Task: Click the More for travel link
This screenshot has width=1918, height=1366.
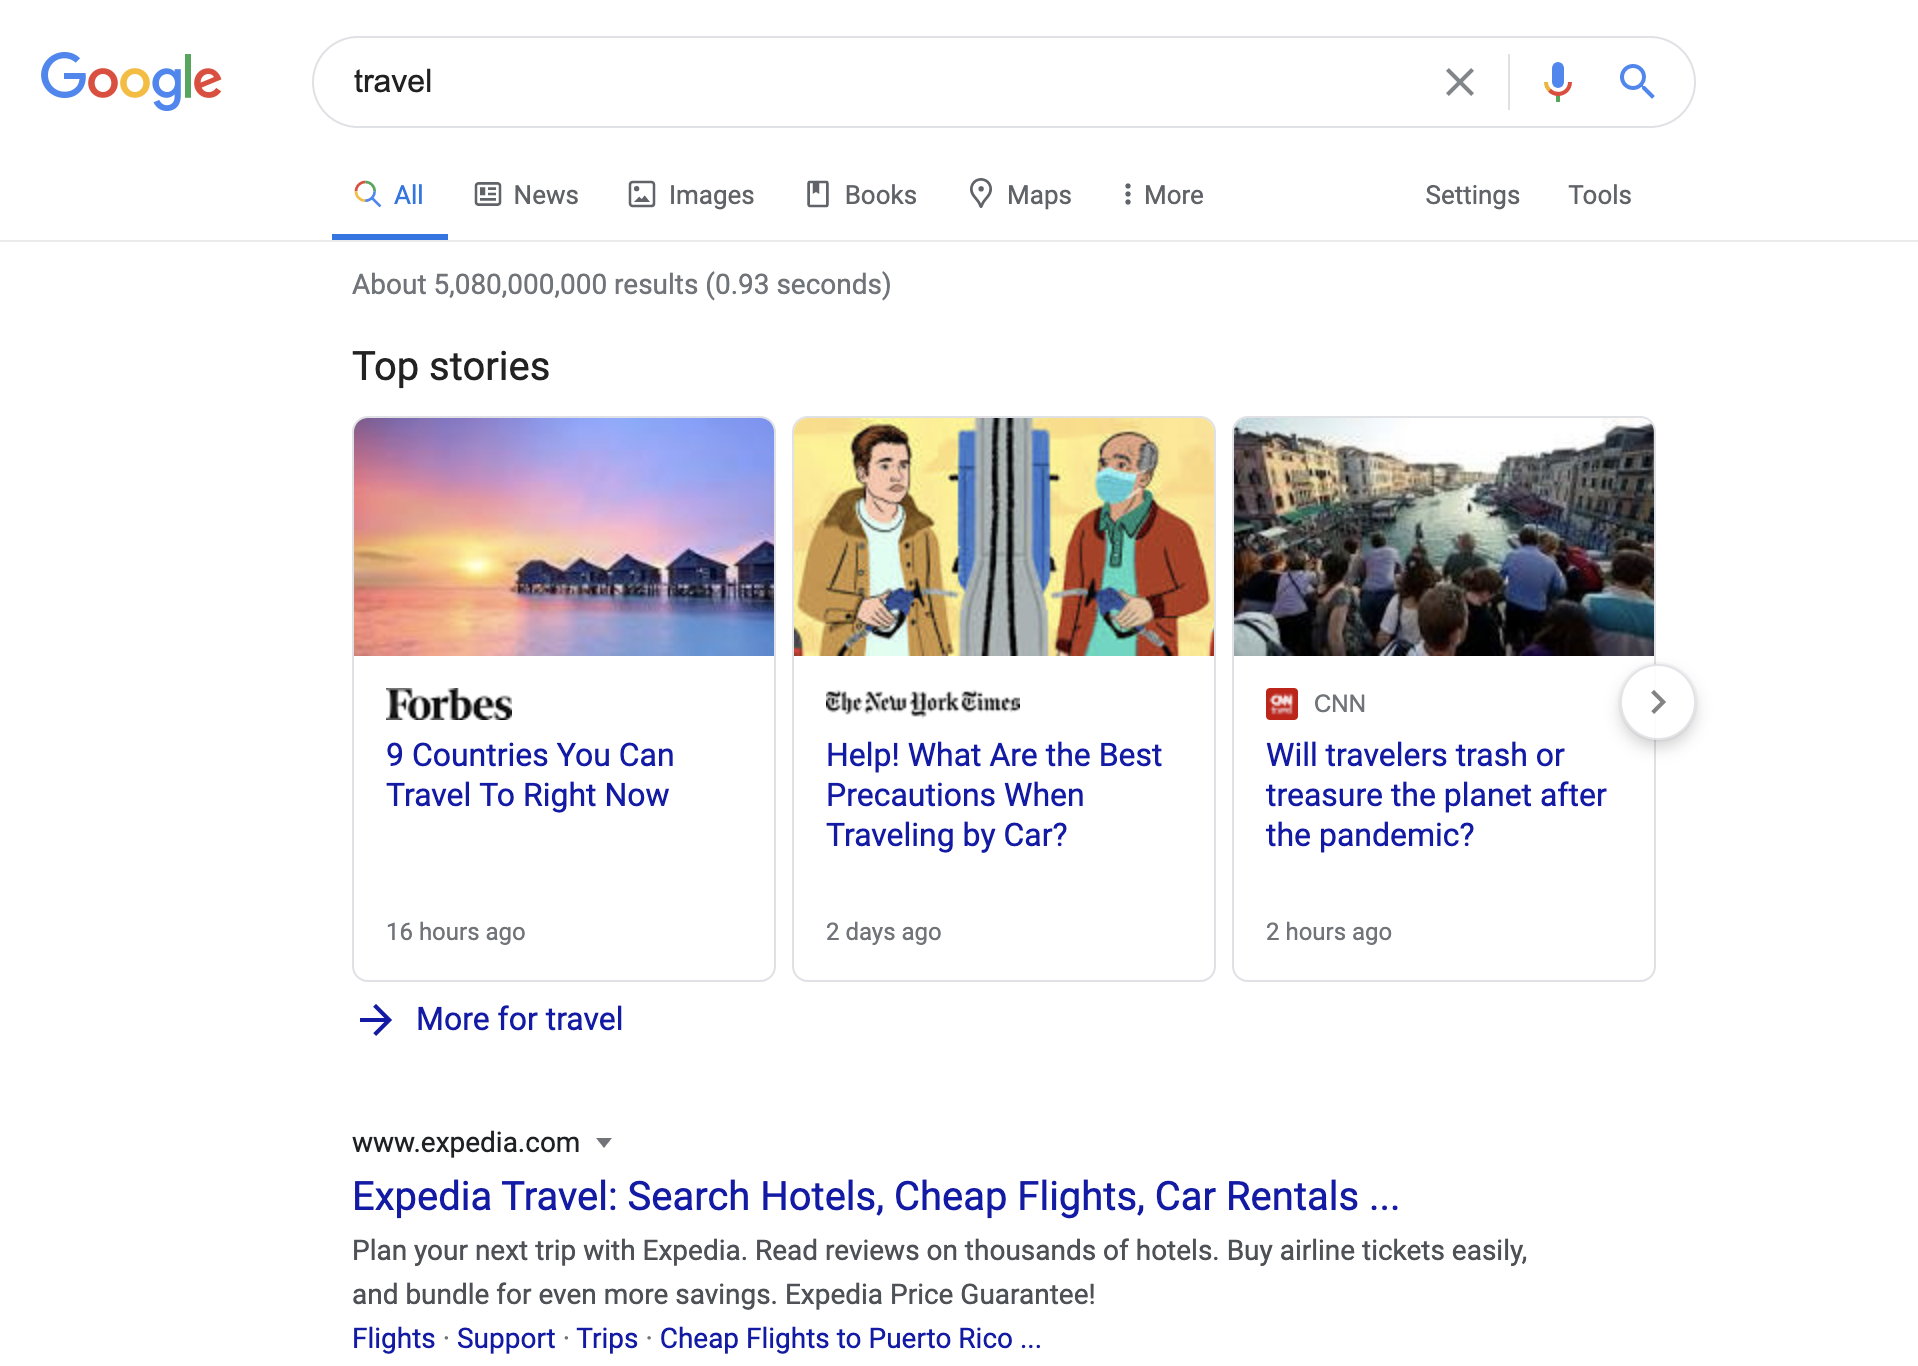Action: pos(519,1019)
